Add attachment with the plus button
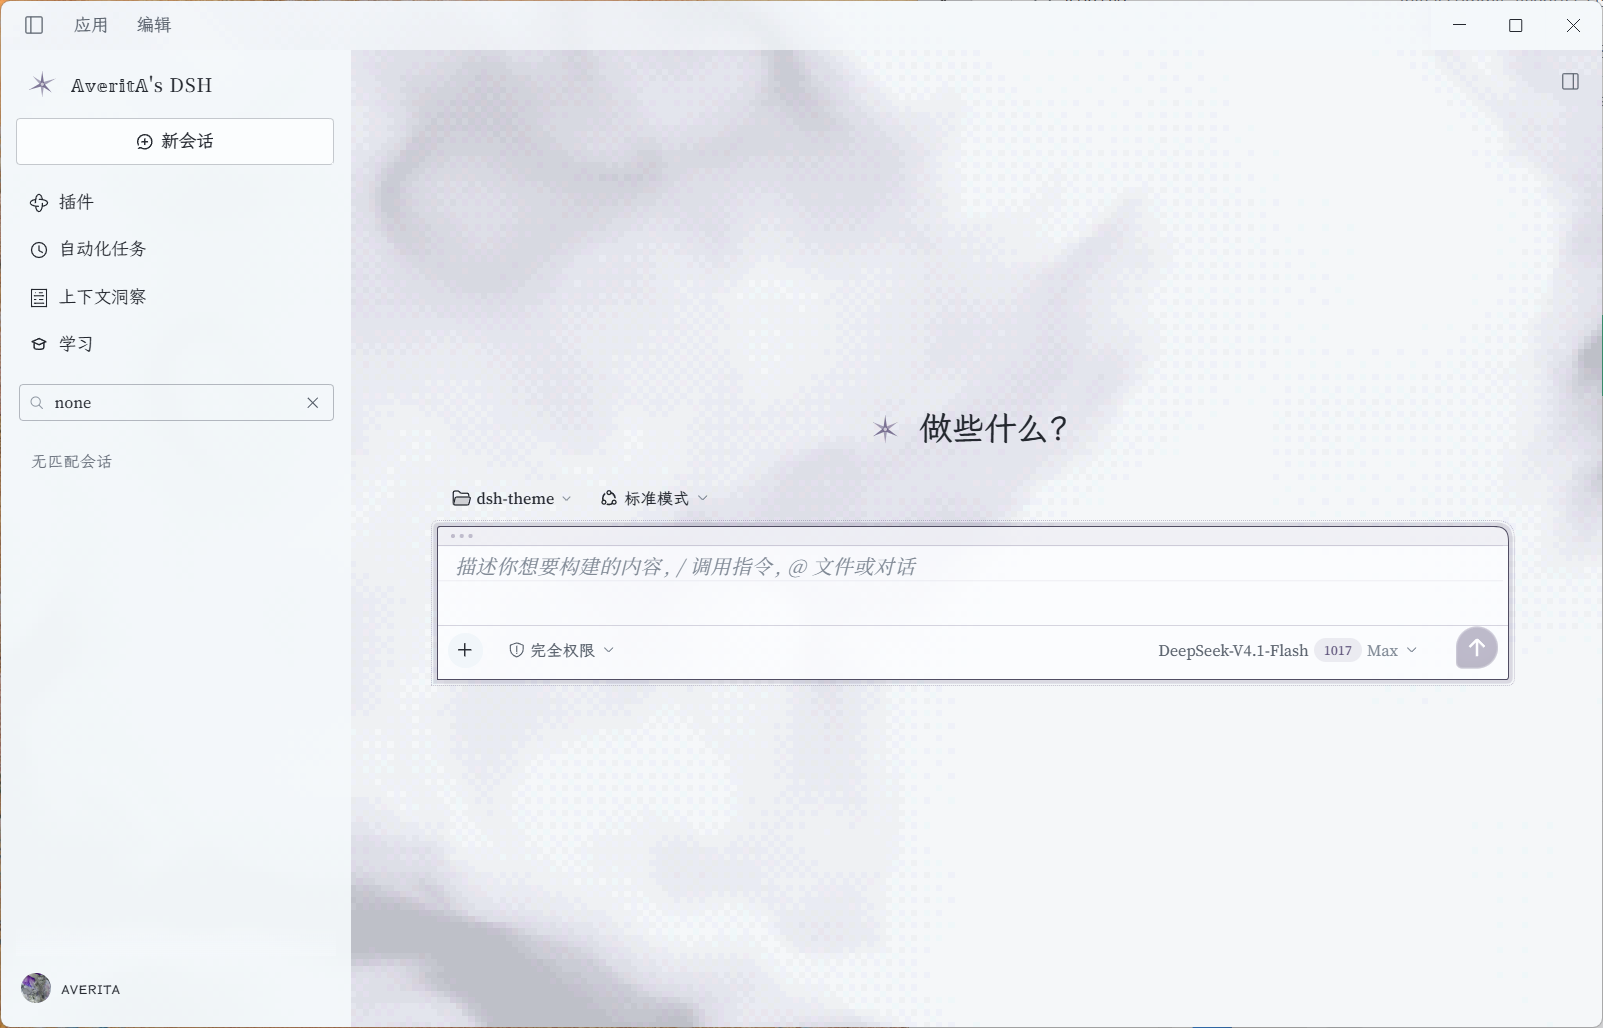Viewport: 1603px width, 1028px height. 465,650
